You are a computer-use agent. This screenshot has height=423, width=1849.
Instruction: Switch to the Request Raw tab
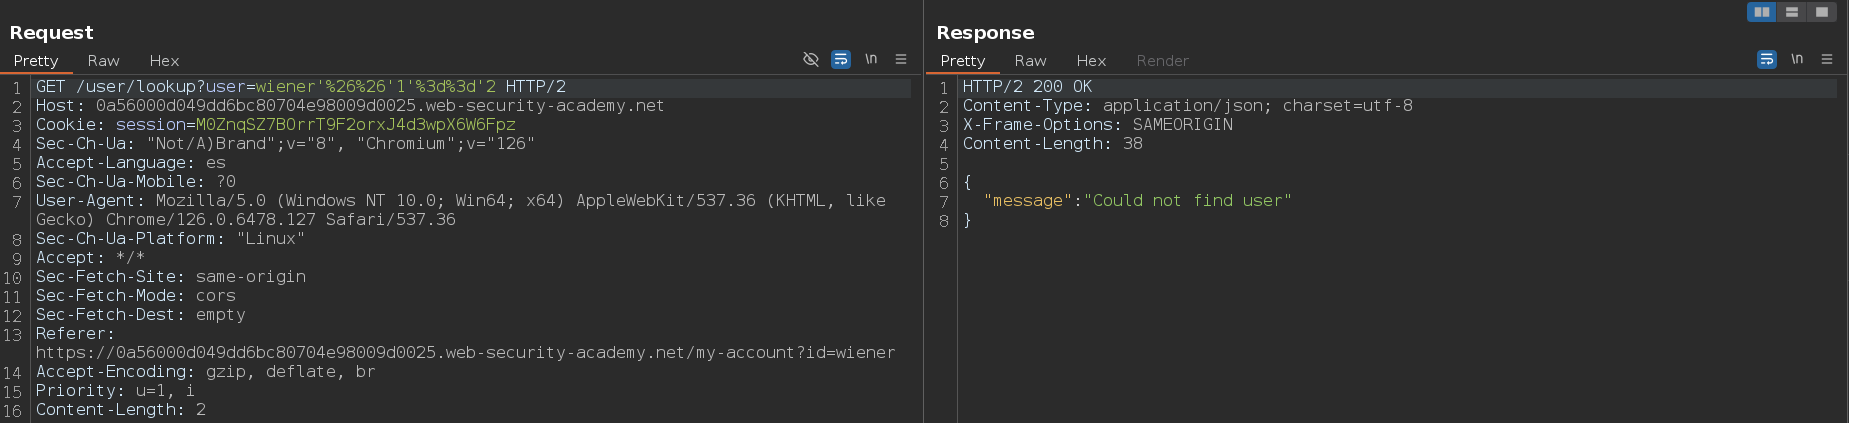(103, 61)
